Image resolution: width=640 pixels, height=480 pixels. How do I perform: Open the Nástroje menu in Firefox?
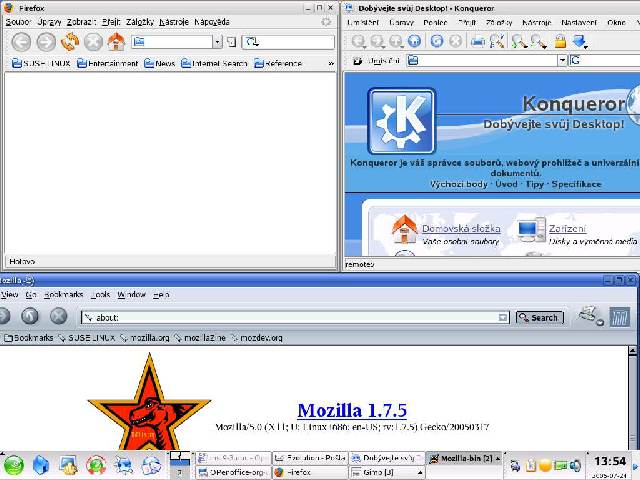pos(174,22)
